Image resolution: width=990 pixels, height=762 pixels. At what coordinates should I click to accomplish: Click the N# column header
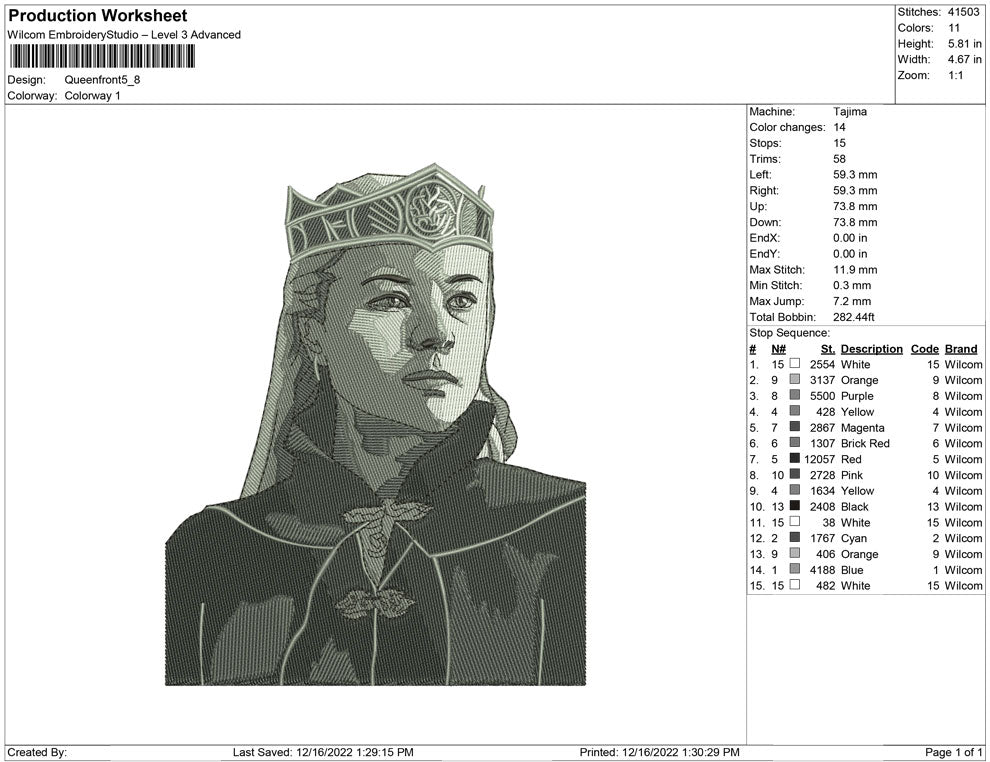click(x=778, y=349)
